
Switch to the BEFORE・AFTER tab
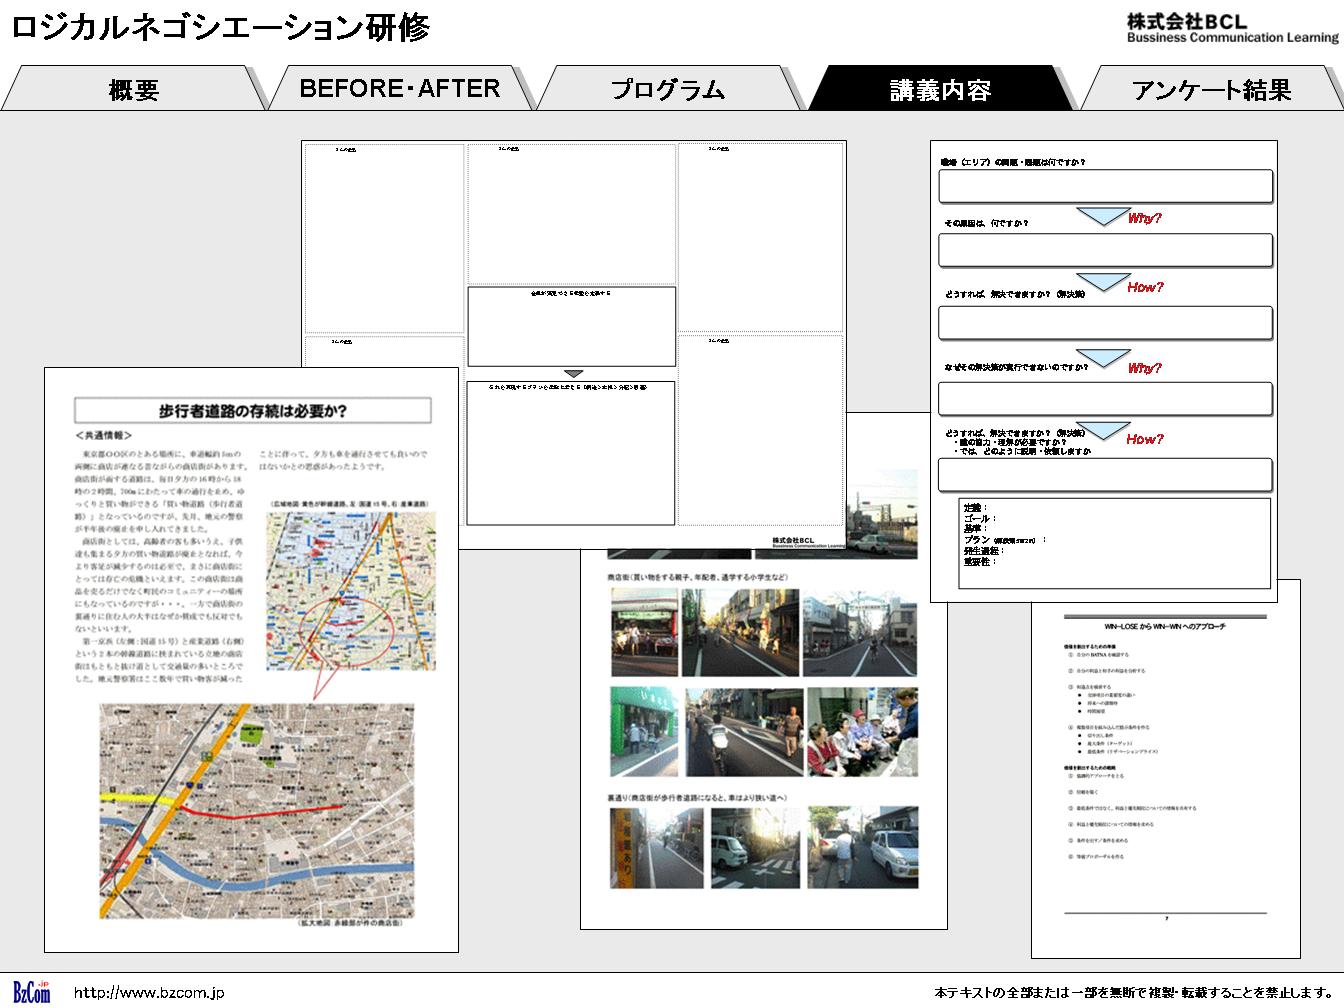pyautogui.click(x=400, y=88)
